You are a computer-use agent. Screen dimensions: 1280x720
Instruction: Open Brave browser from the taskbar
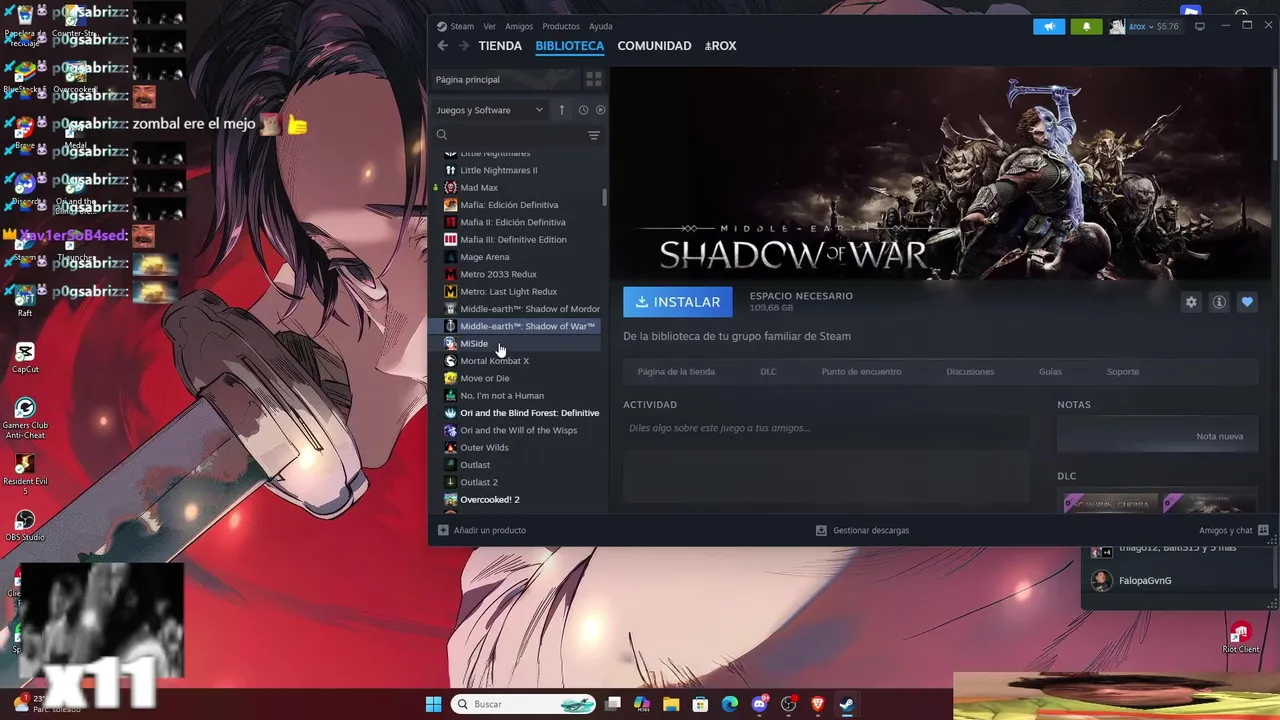[x=818, y=704]
